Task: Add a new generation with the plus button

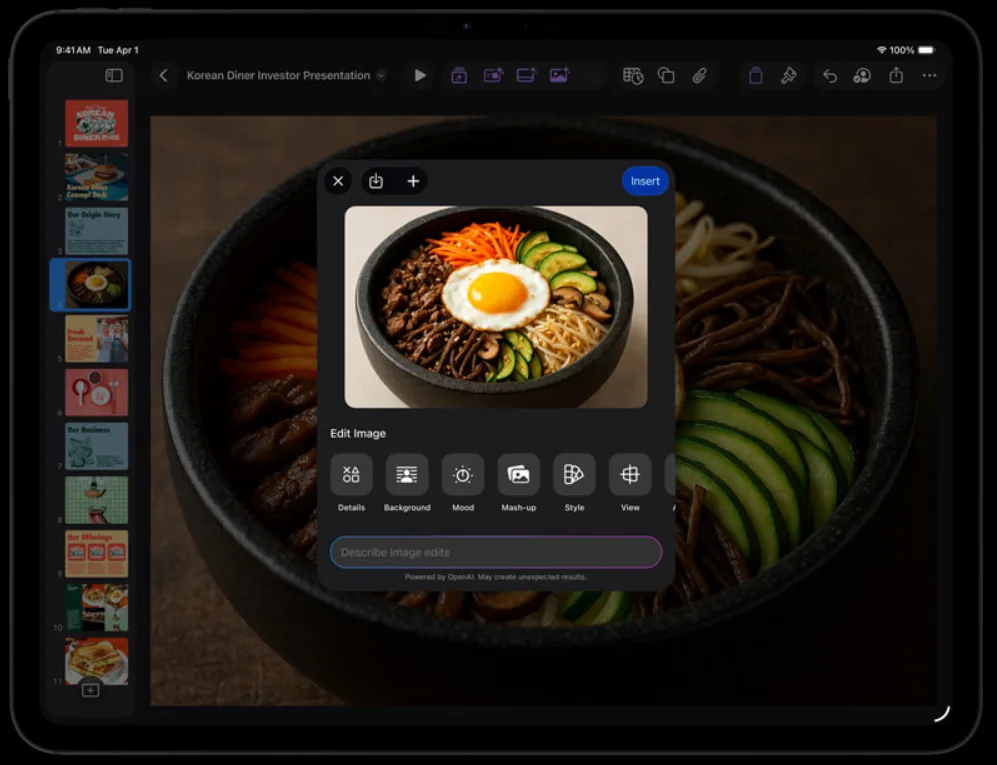Action: pos(413,181)
